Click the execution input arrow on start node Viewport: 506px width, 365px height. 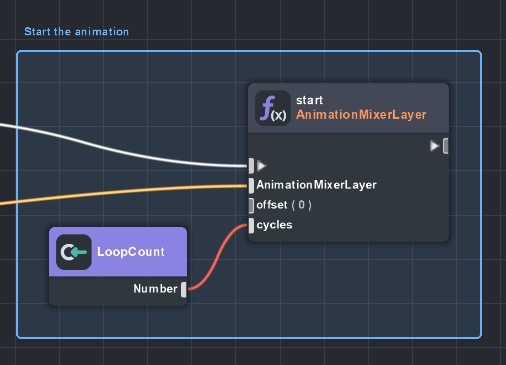click(x=261, y=166)
